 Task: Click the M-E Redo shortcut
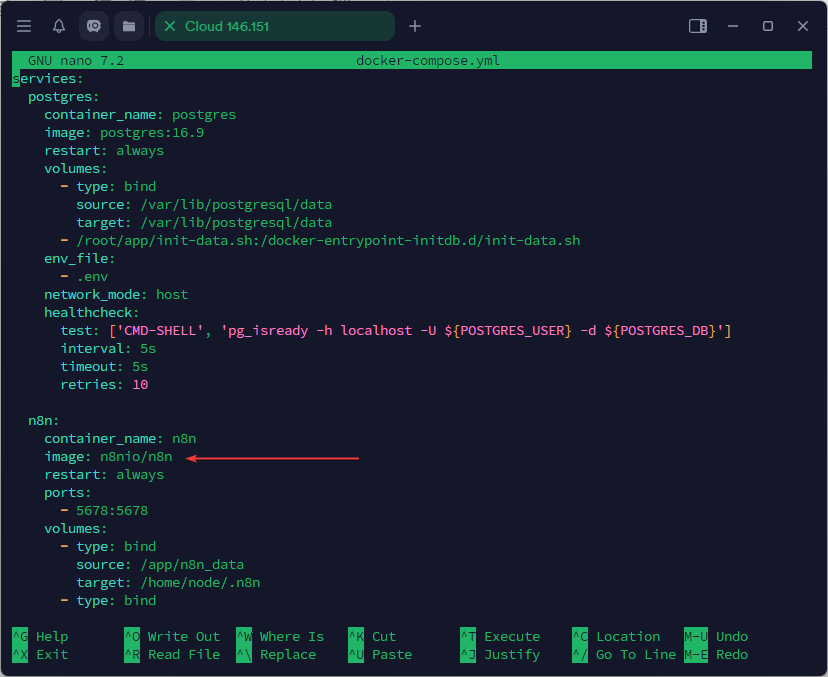coord(716,654)
